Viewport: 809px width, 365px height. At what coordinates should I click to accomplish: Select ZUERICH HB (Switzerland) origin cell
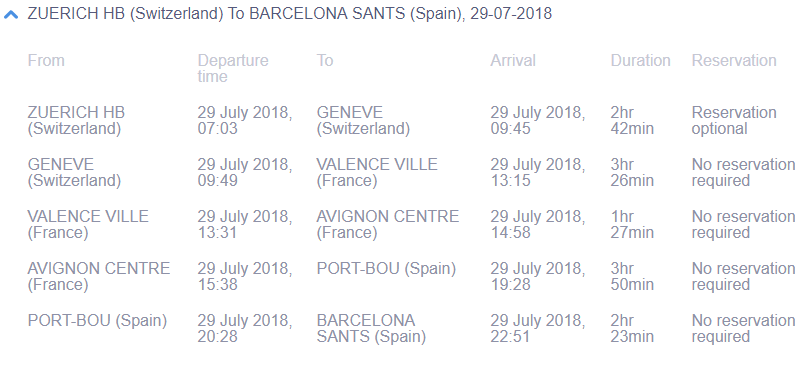[x=76, y=120]
